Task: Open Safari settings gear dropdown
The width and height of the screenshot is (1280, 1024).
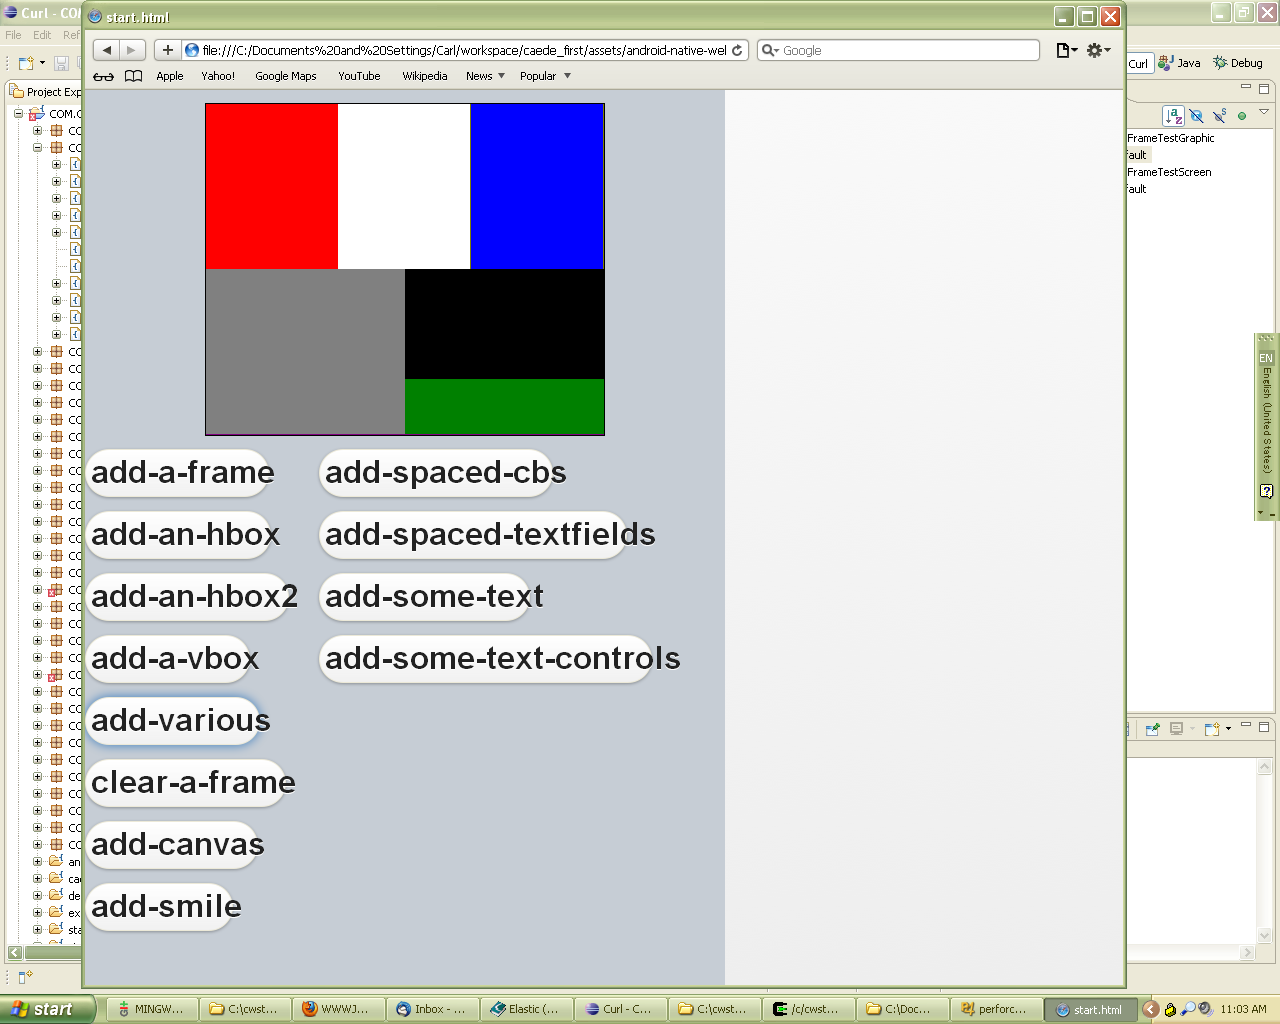Action: point(1098,50)
